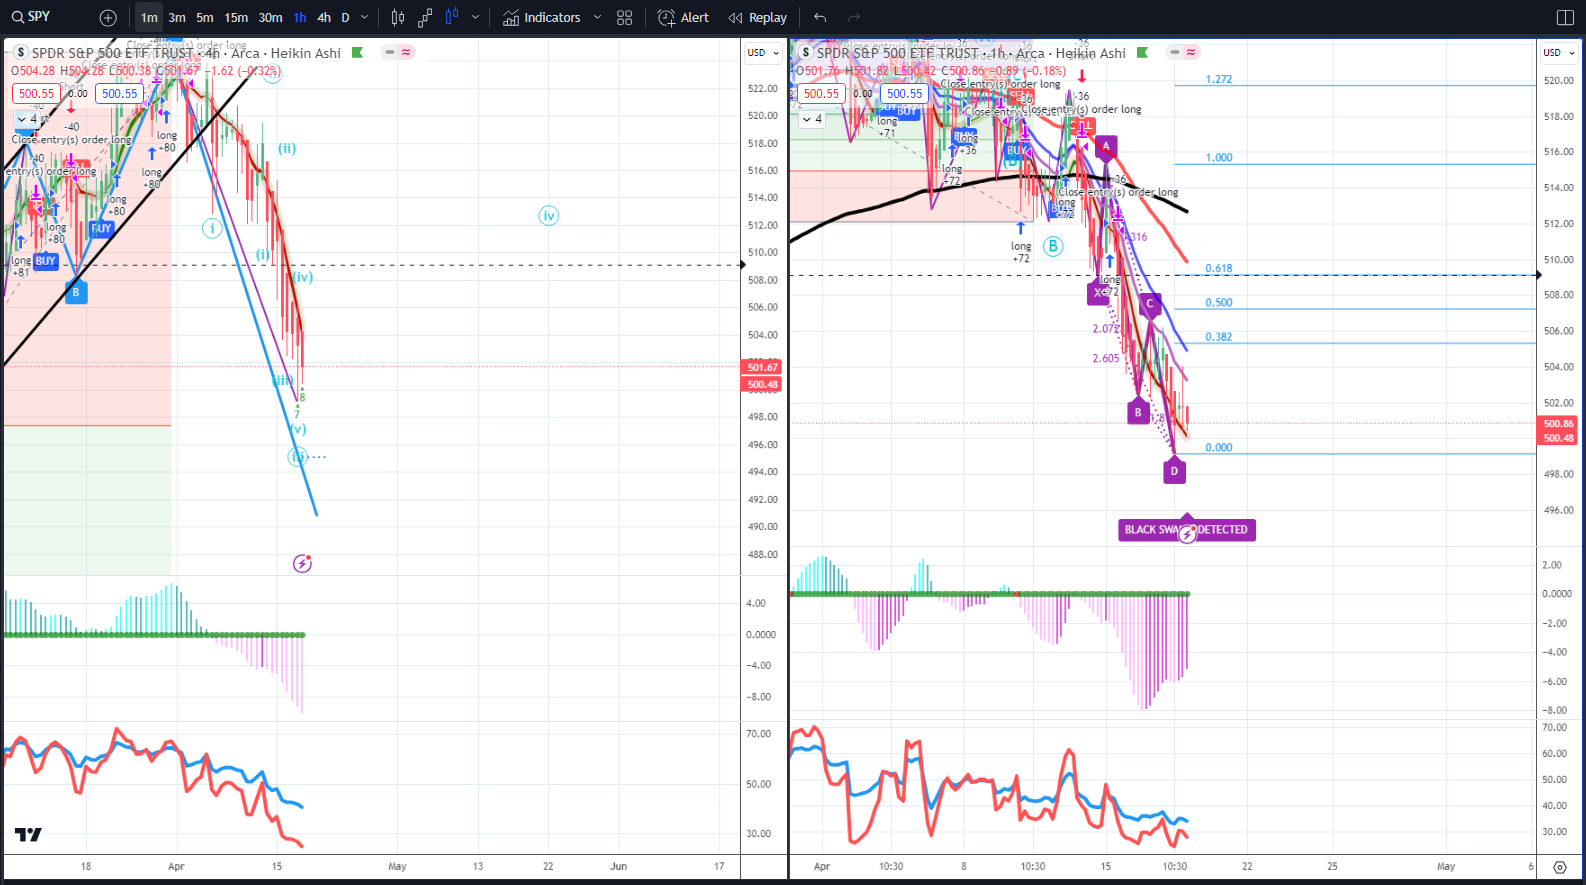Image resolution: width=1586 pixels, height=885 pixels.
Task: Collapse the 4h chart indicator legend
Action: pyautogui.click(x=28, y=119)
